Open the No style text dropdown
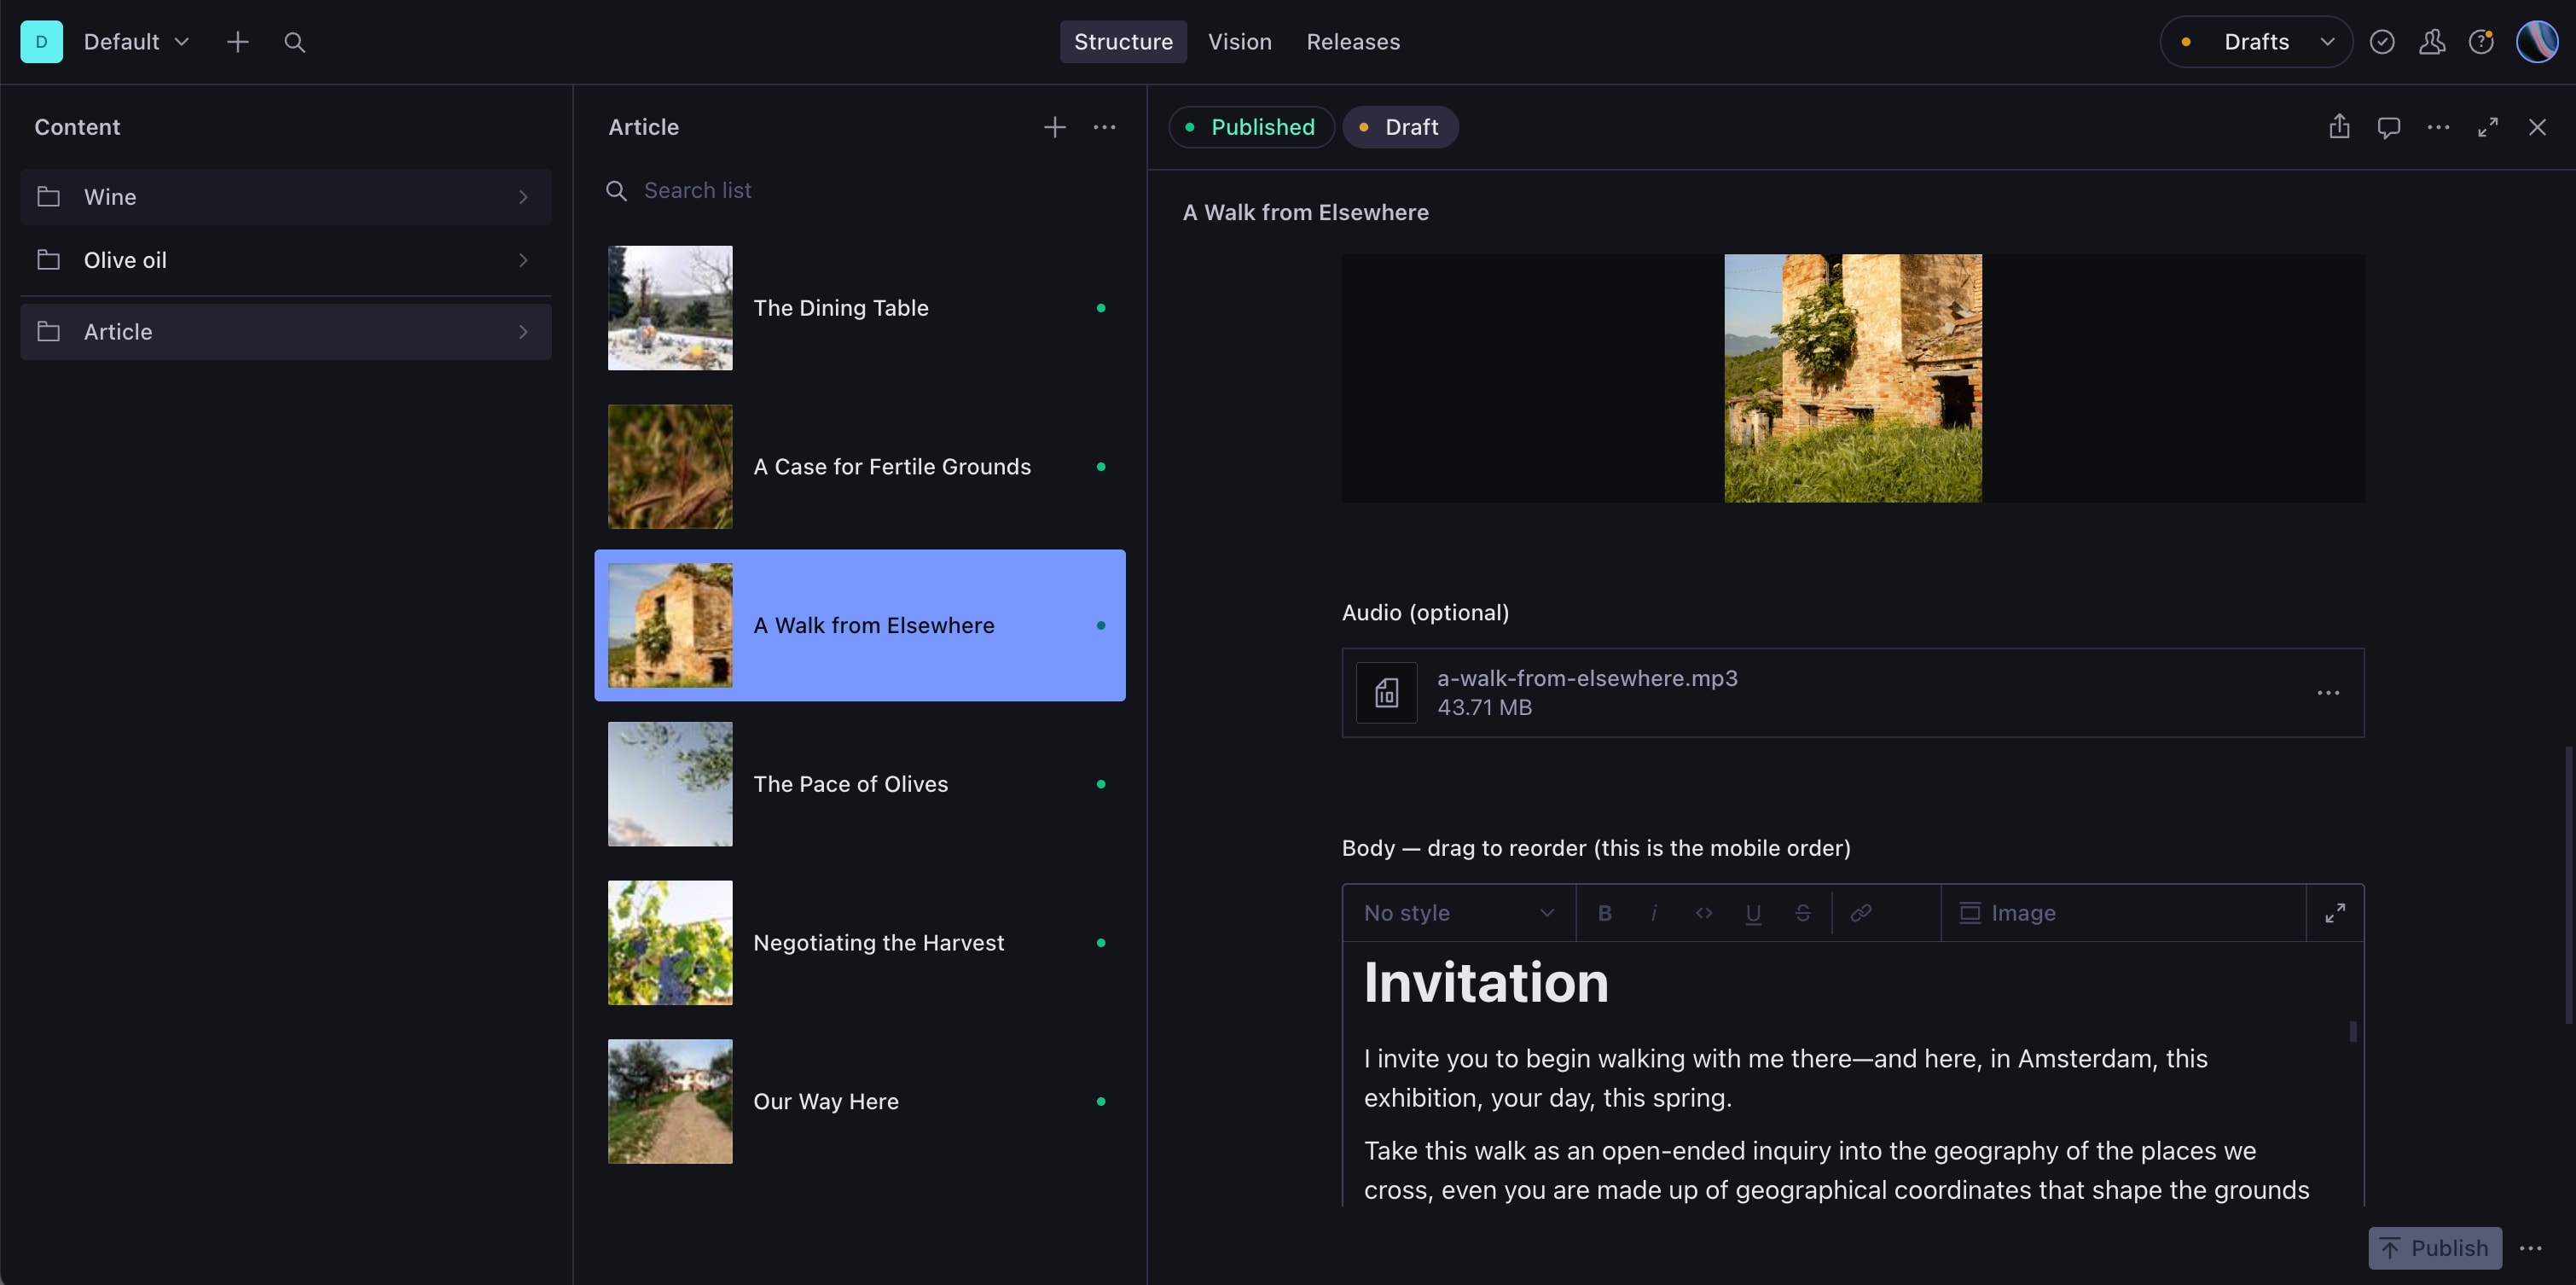Image resolution: width=2576 pixels, height=1285 pixels. click(1459, 913)
